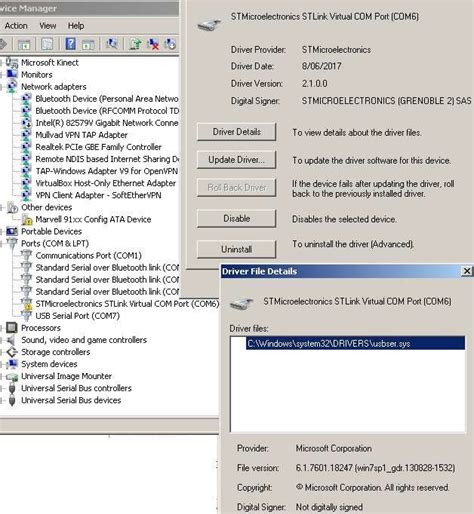
Task: Click the Mullvad VPN TAP Adapter network icon
Action: click(x=26, y=135)
